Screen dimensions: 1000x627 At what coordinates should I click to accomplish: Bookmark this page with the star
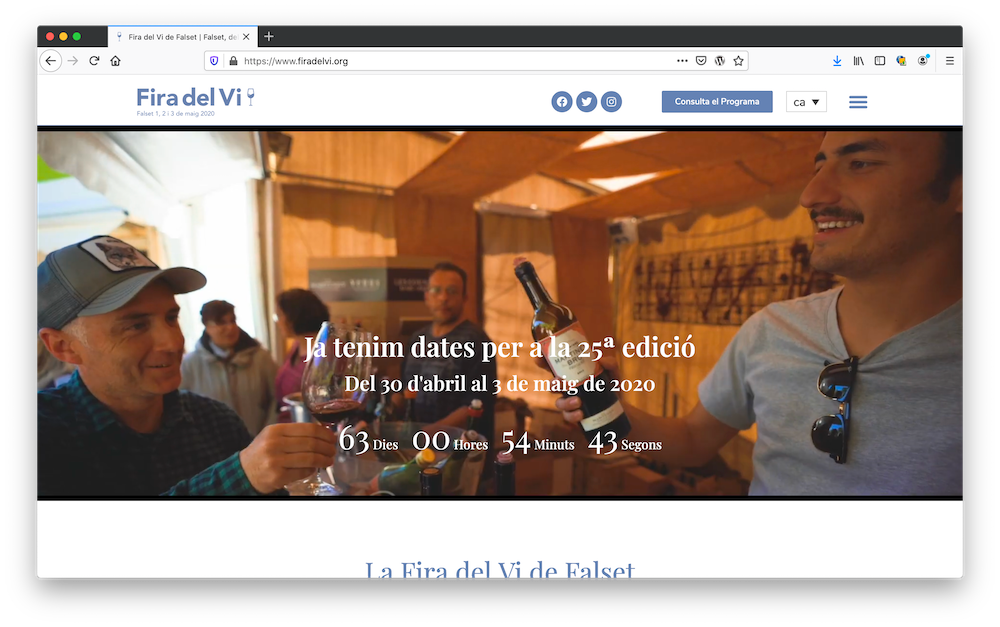(739, 61)
